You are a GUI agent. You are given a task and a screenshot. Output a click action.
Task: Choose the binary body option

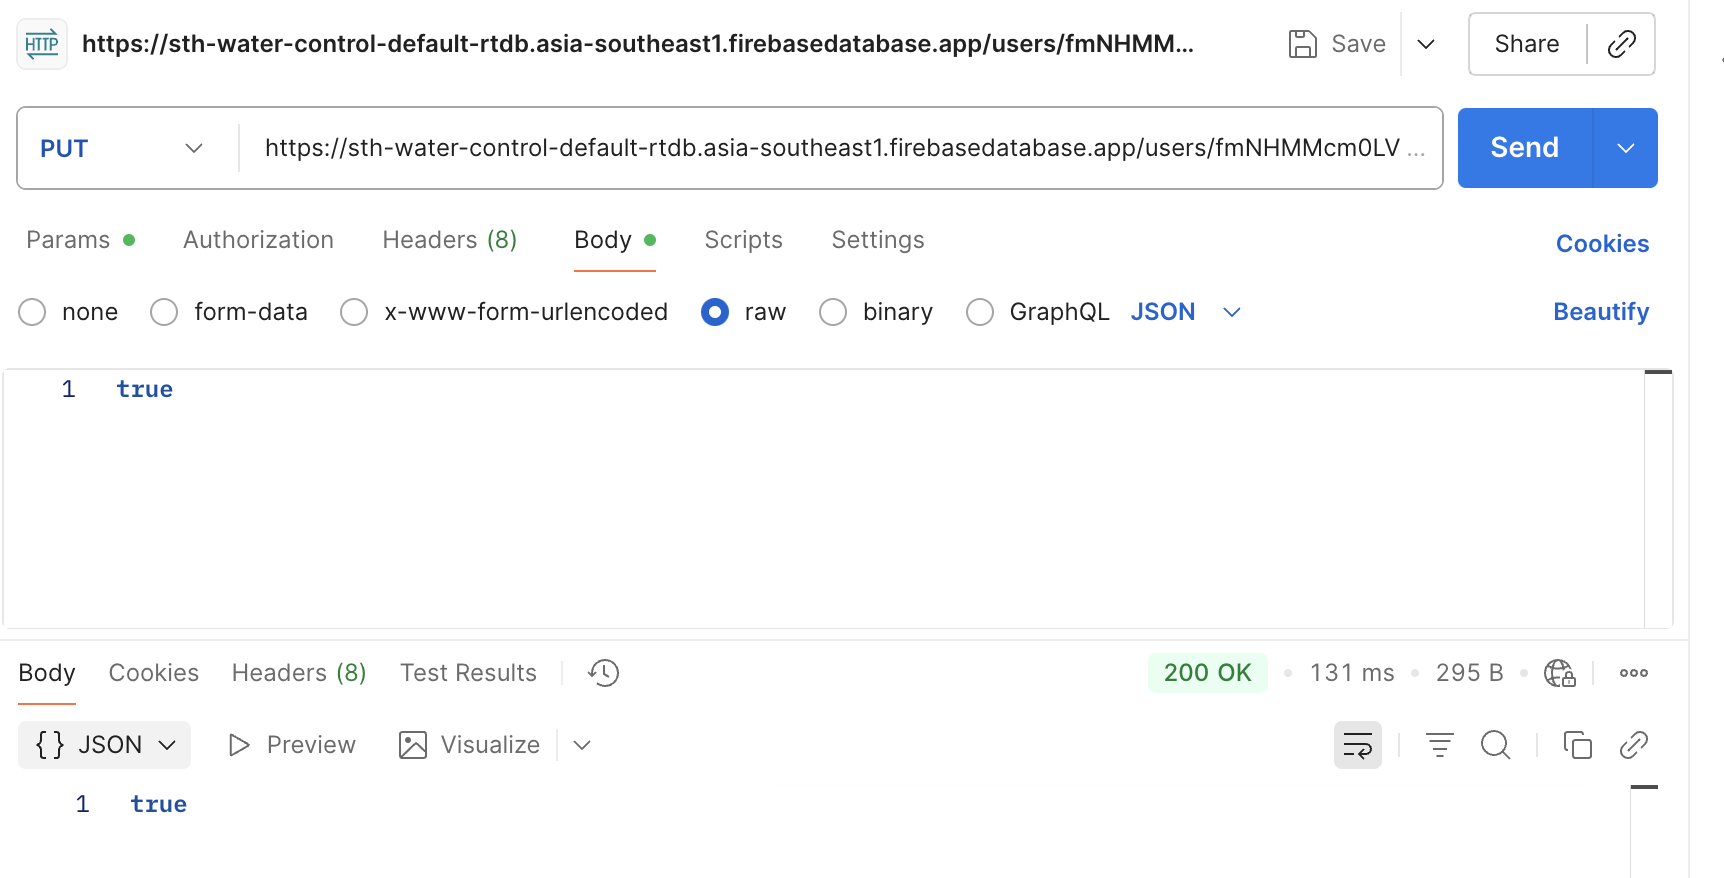click(x=833, y=312)
